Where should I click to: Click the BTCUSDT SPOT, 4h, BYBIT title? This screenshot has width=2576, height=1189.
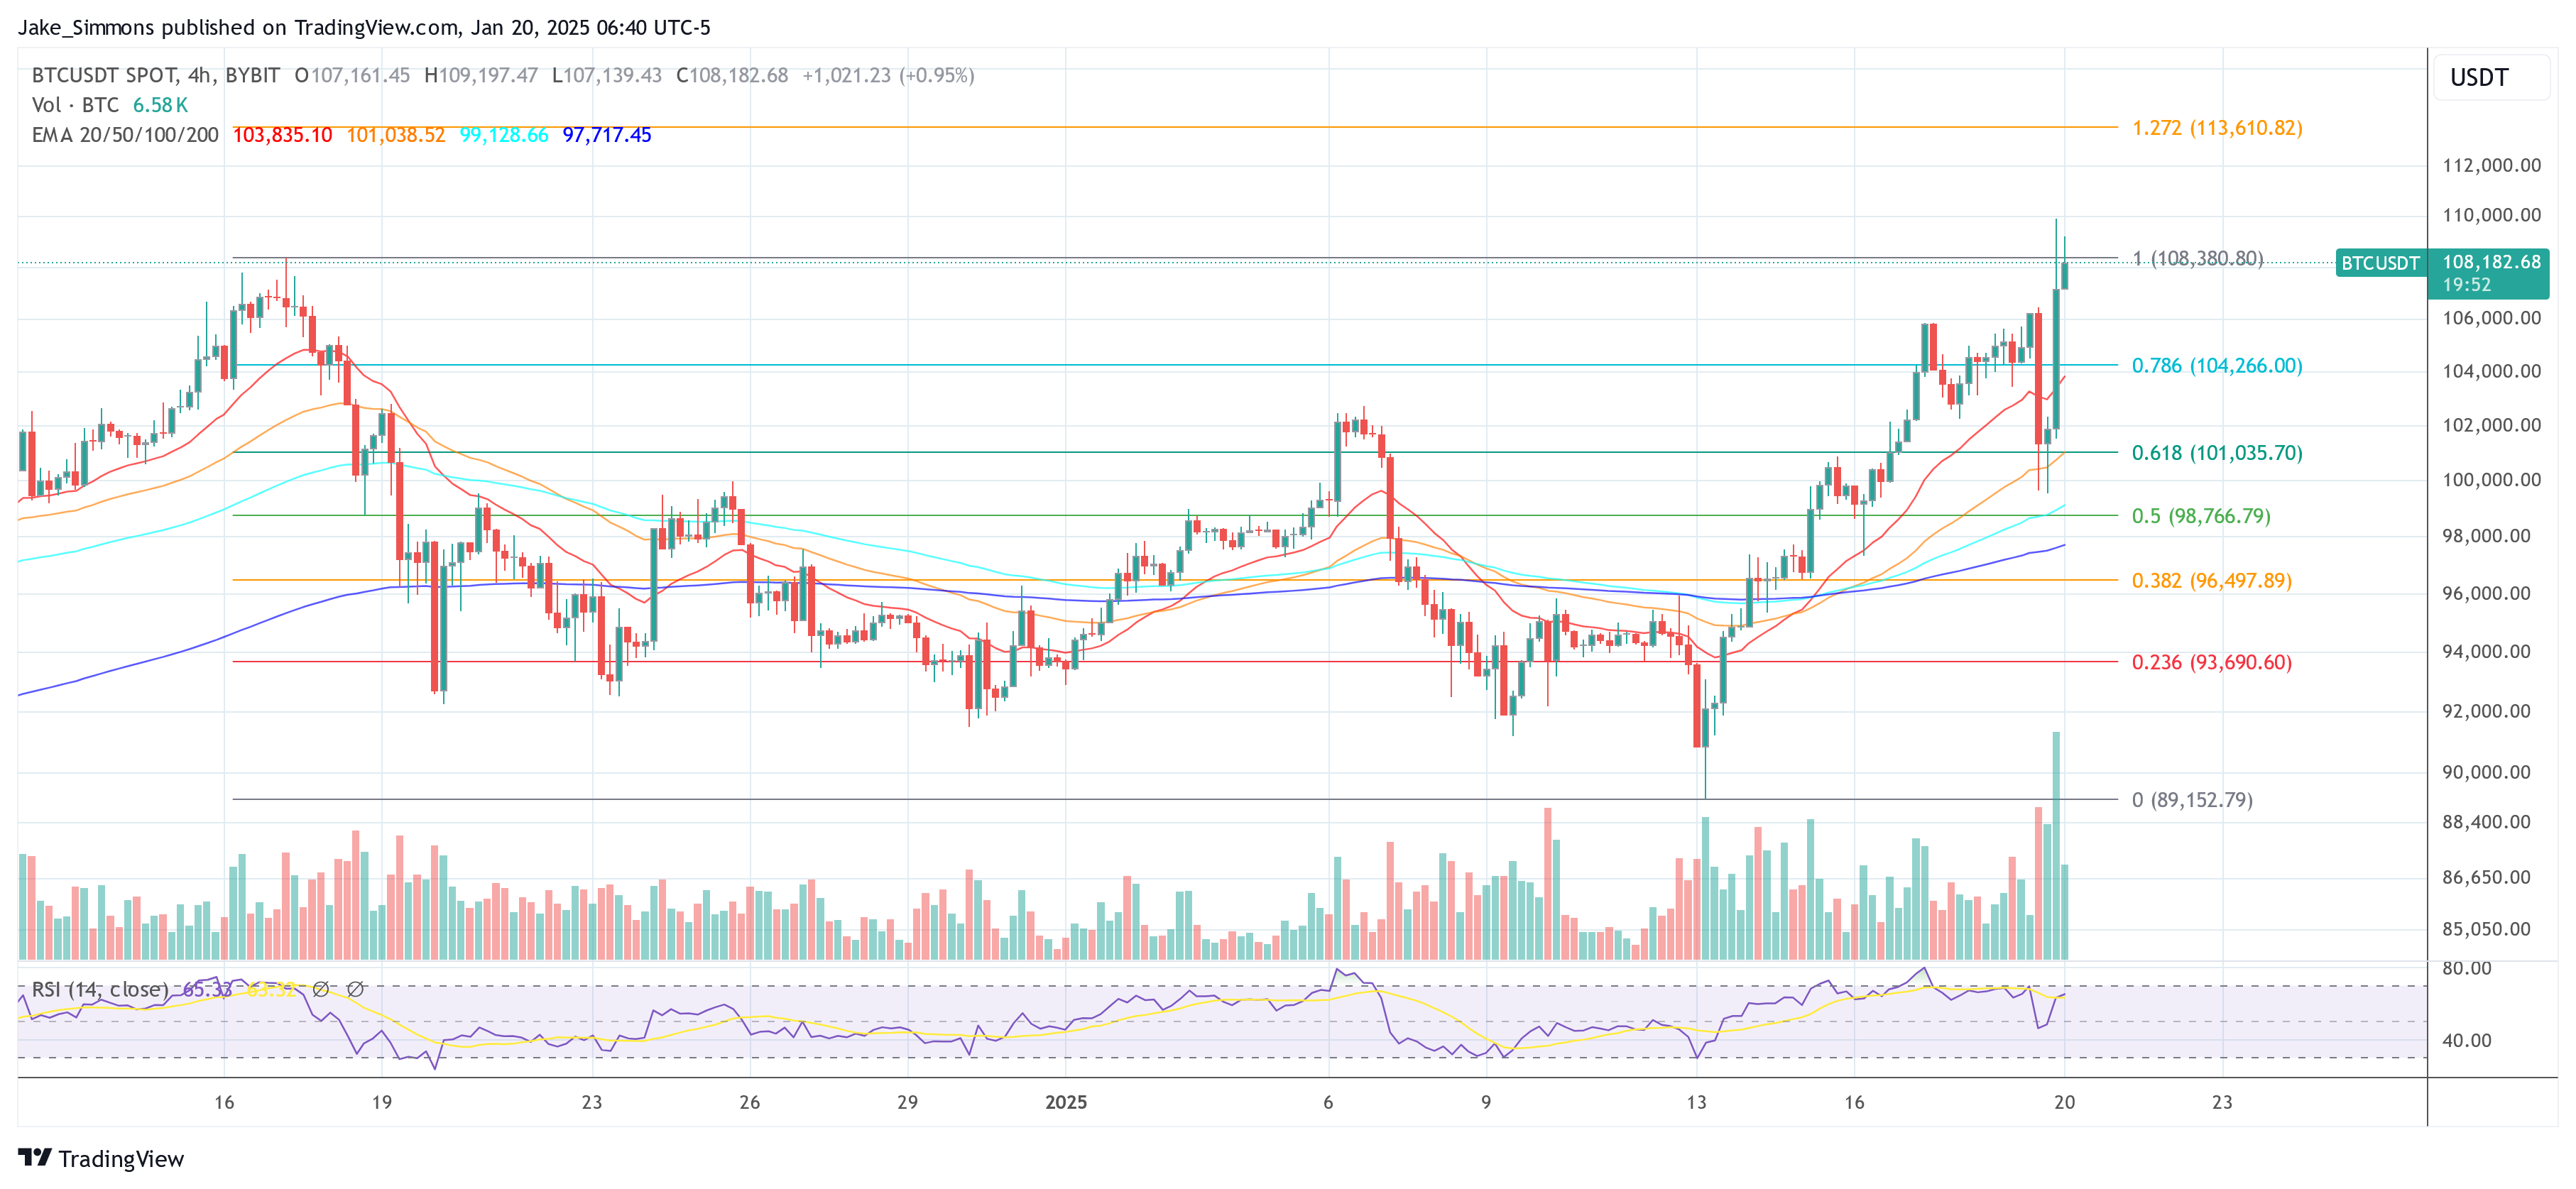tap(156, 75)
